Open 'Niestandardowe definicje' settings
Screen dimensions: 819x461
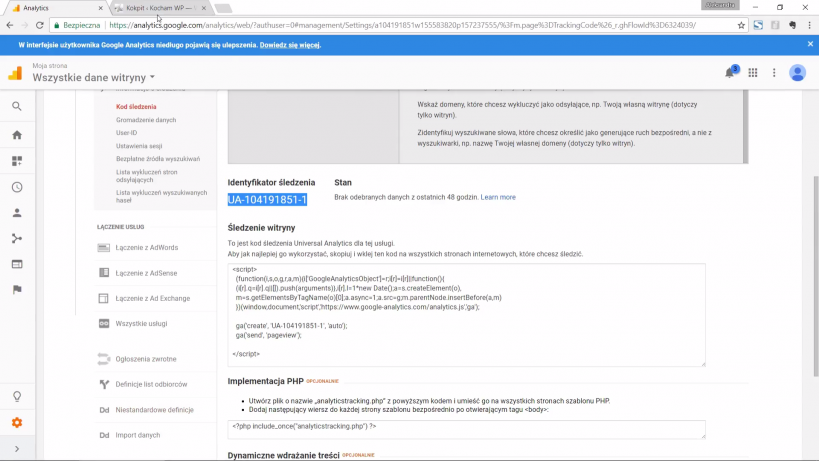pos(155,410)
